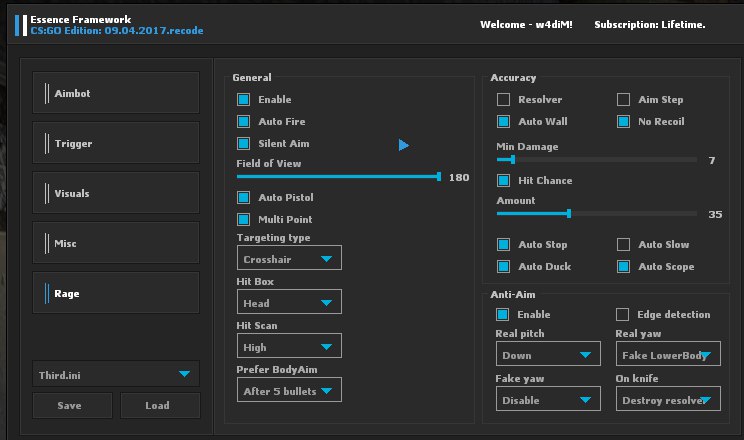Open the Third.ini config dropdown
This screenshot has height=440, width=744.
pos(115,374)
